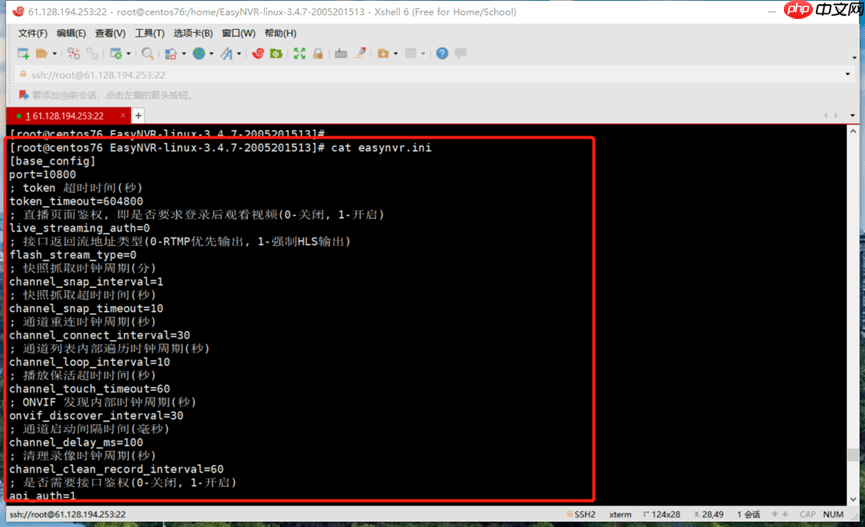This screenshot has height=527, width=865.
Task: Click the status bar down arrow
Action: (x=785, y=514)
